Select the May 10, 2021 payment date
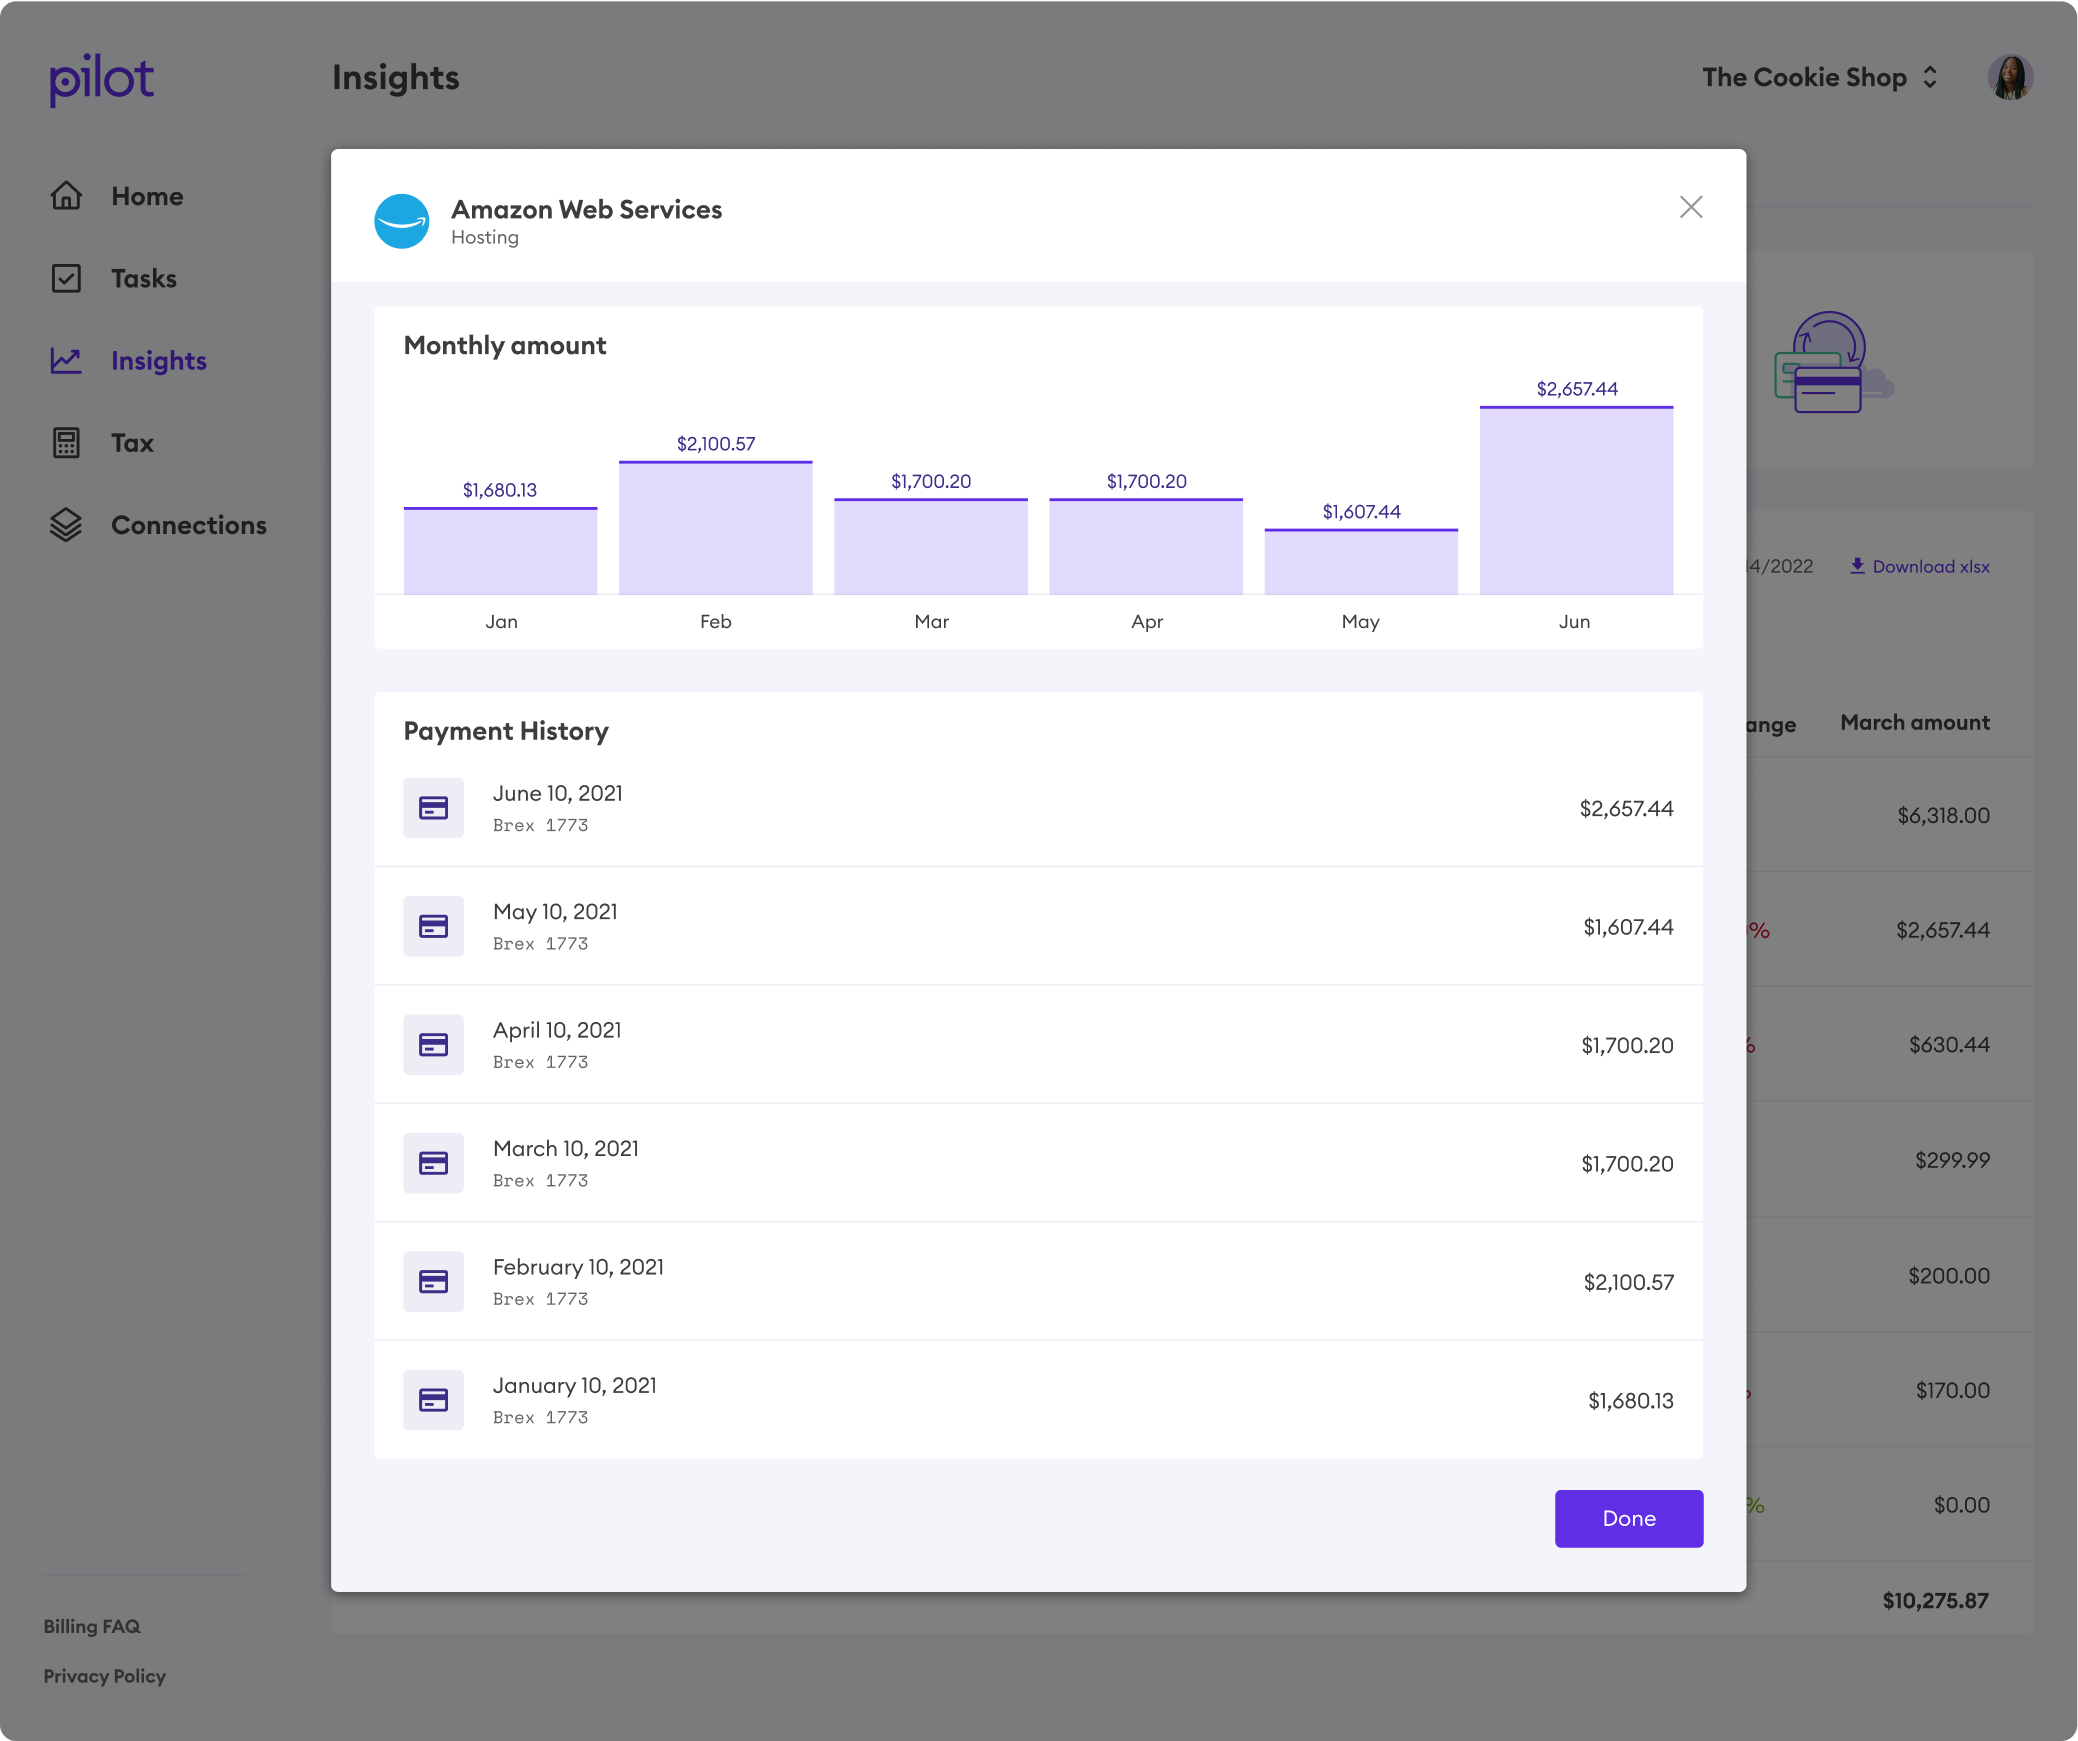Screen dimensions: 2078x1741 click(555, 911)
